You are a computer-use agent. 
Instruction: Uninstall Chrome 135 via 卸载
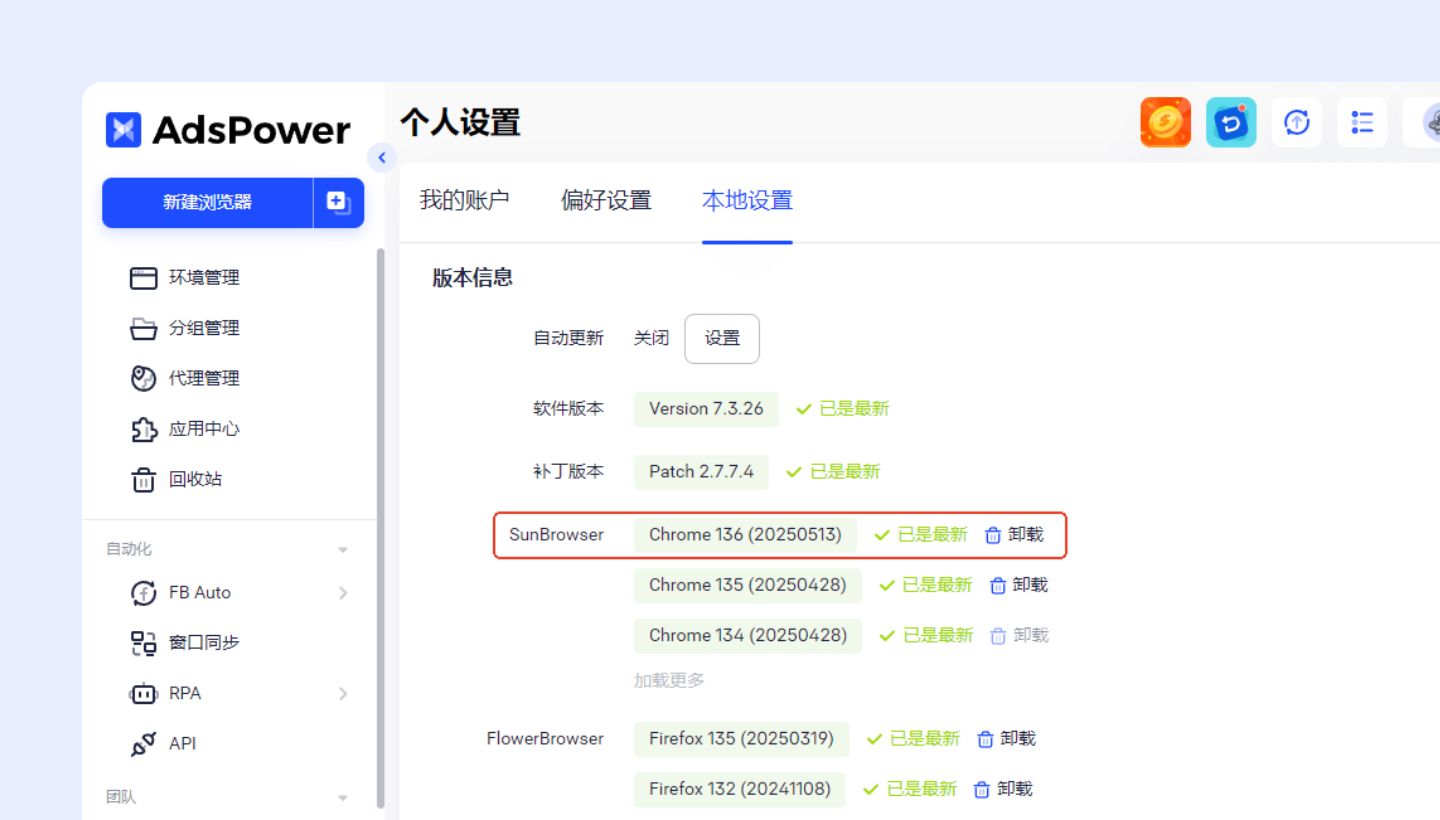(x=1030, y=585)
